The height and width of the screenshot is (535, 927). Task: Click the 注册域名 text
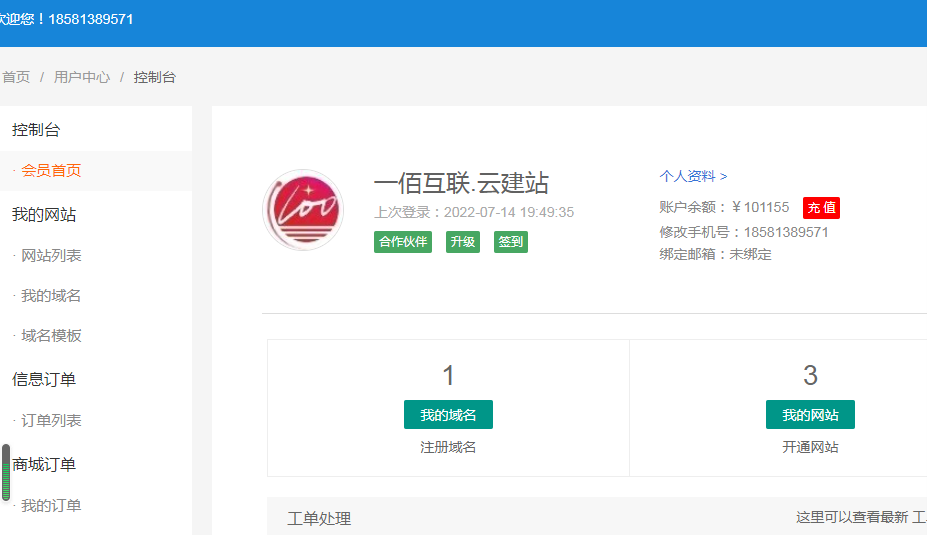[448, 448]
